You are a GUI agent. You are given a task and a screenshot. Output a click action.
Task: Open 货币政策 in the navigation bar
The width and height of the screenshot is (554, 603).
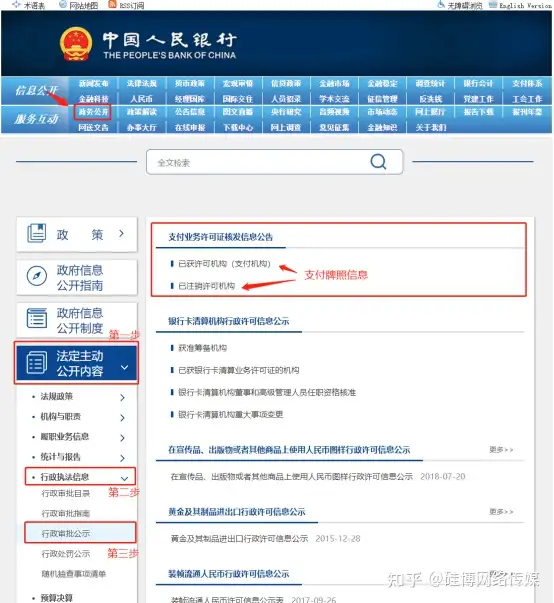tap(190, 83)
